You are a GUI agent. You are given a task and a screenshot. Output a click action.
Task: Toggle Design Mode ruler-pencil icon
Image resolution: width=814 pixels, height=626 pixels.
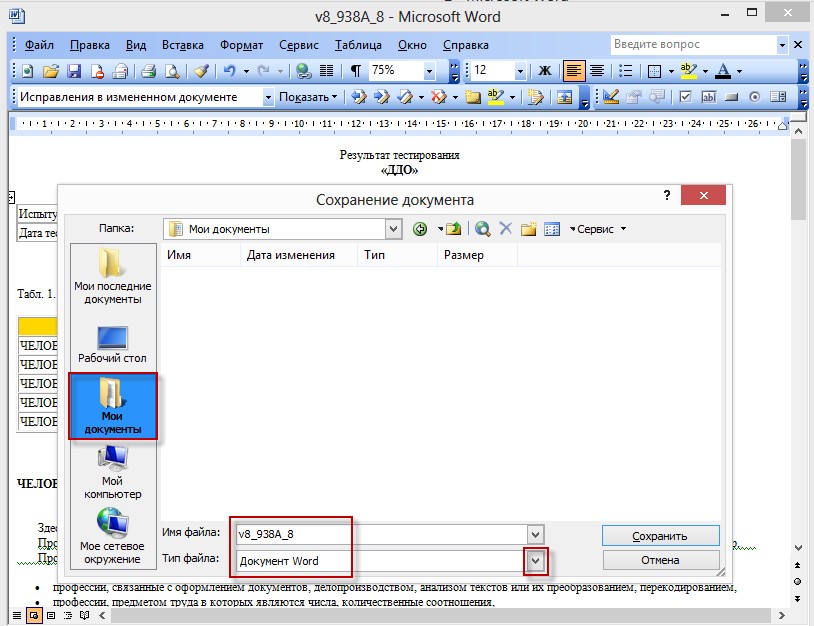click(x=610, y=97)
